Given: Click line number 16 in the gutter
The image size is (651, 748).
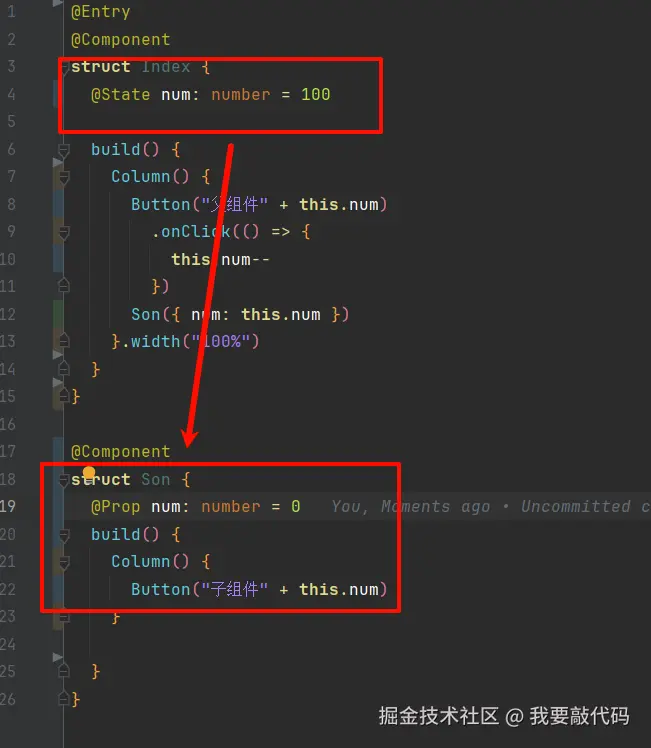Looking at the screenshot, I should pos(8,424).
